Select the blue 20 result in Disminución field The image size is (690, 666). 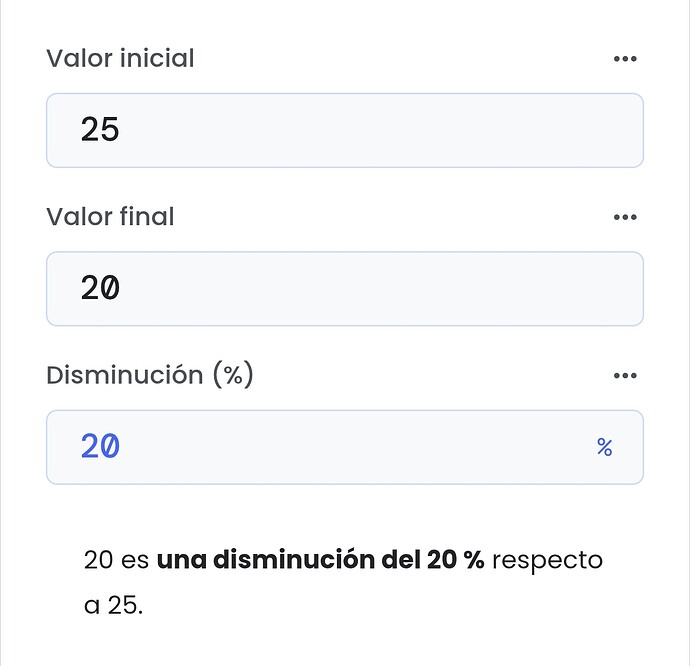pos(100,447)
